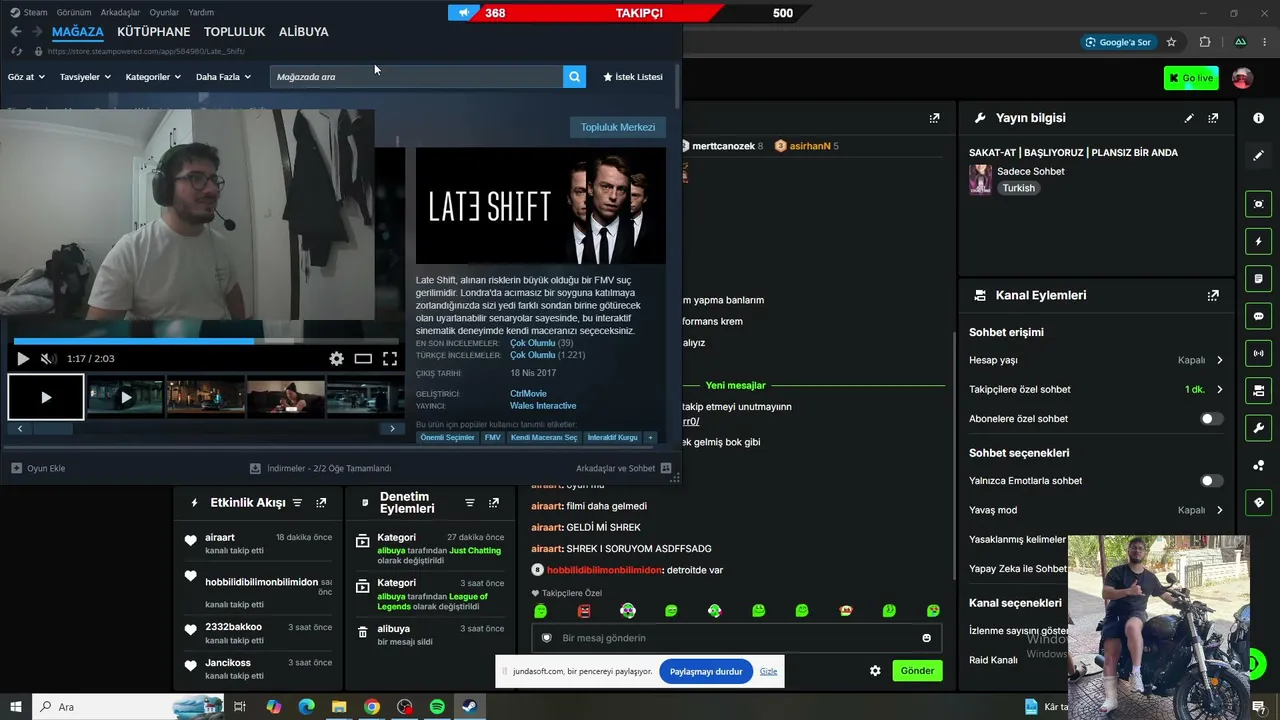This screenshot has width=1280, height=720.
Task: Go back in Steam navigation
Action: [x=16, y=32]
